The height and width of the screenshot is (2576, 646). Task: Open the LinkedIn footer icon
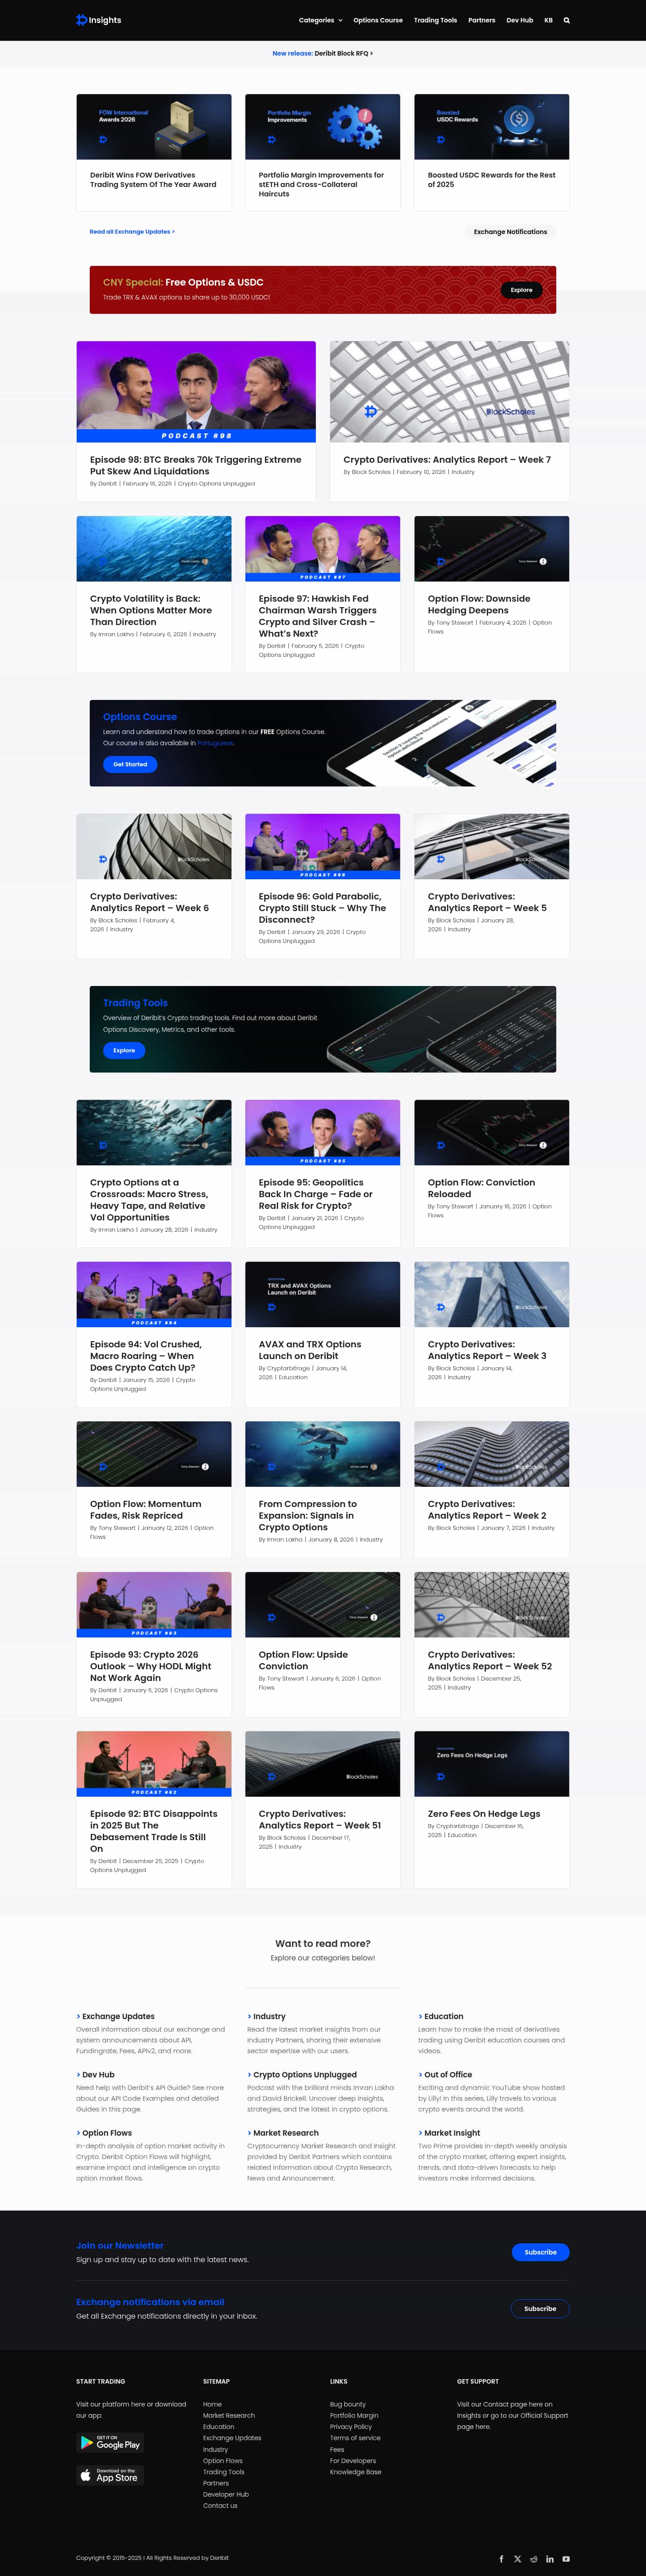(x=549, y=2558)
